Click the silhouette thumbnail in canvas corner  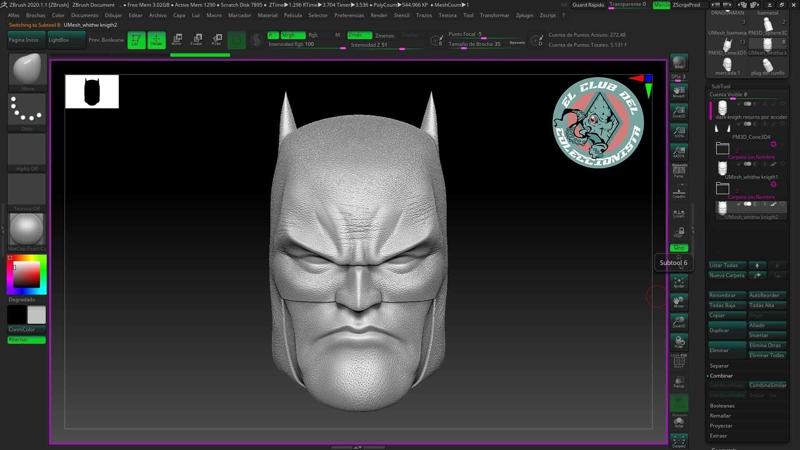(x=92, y=91)
